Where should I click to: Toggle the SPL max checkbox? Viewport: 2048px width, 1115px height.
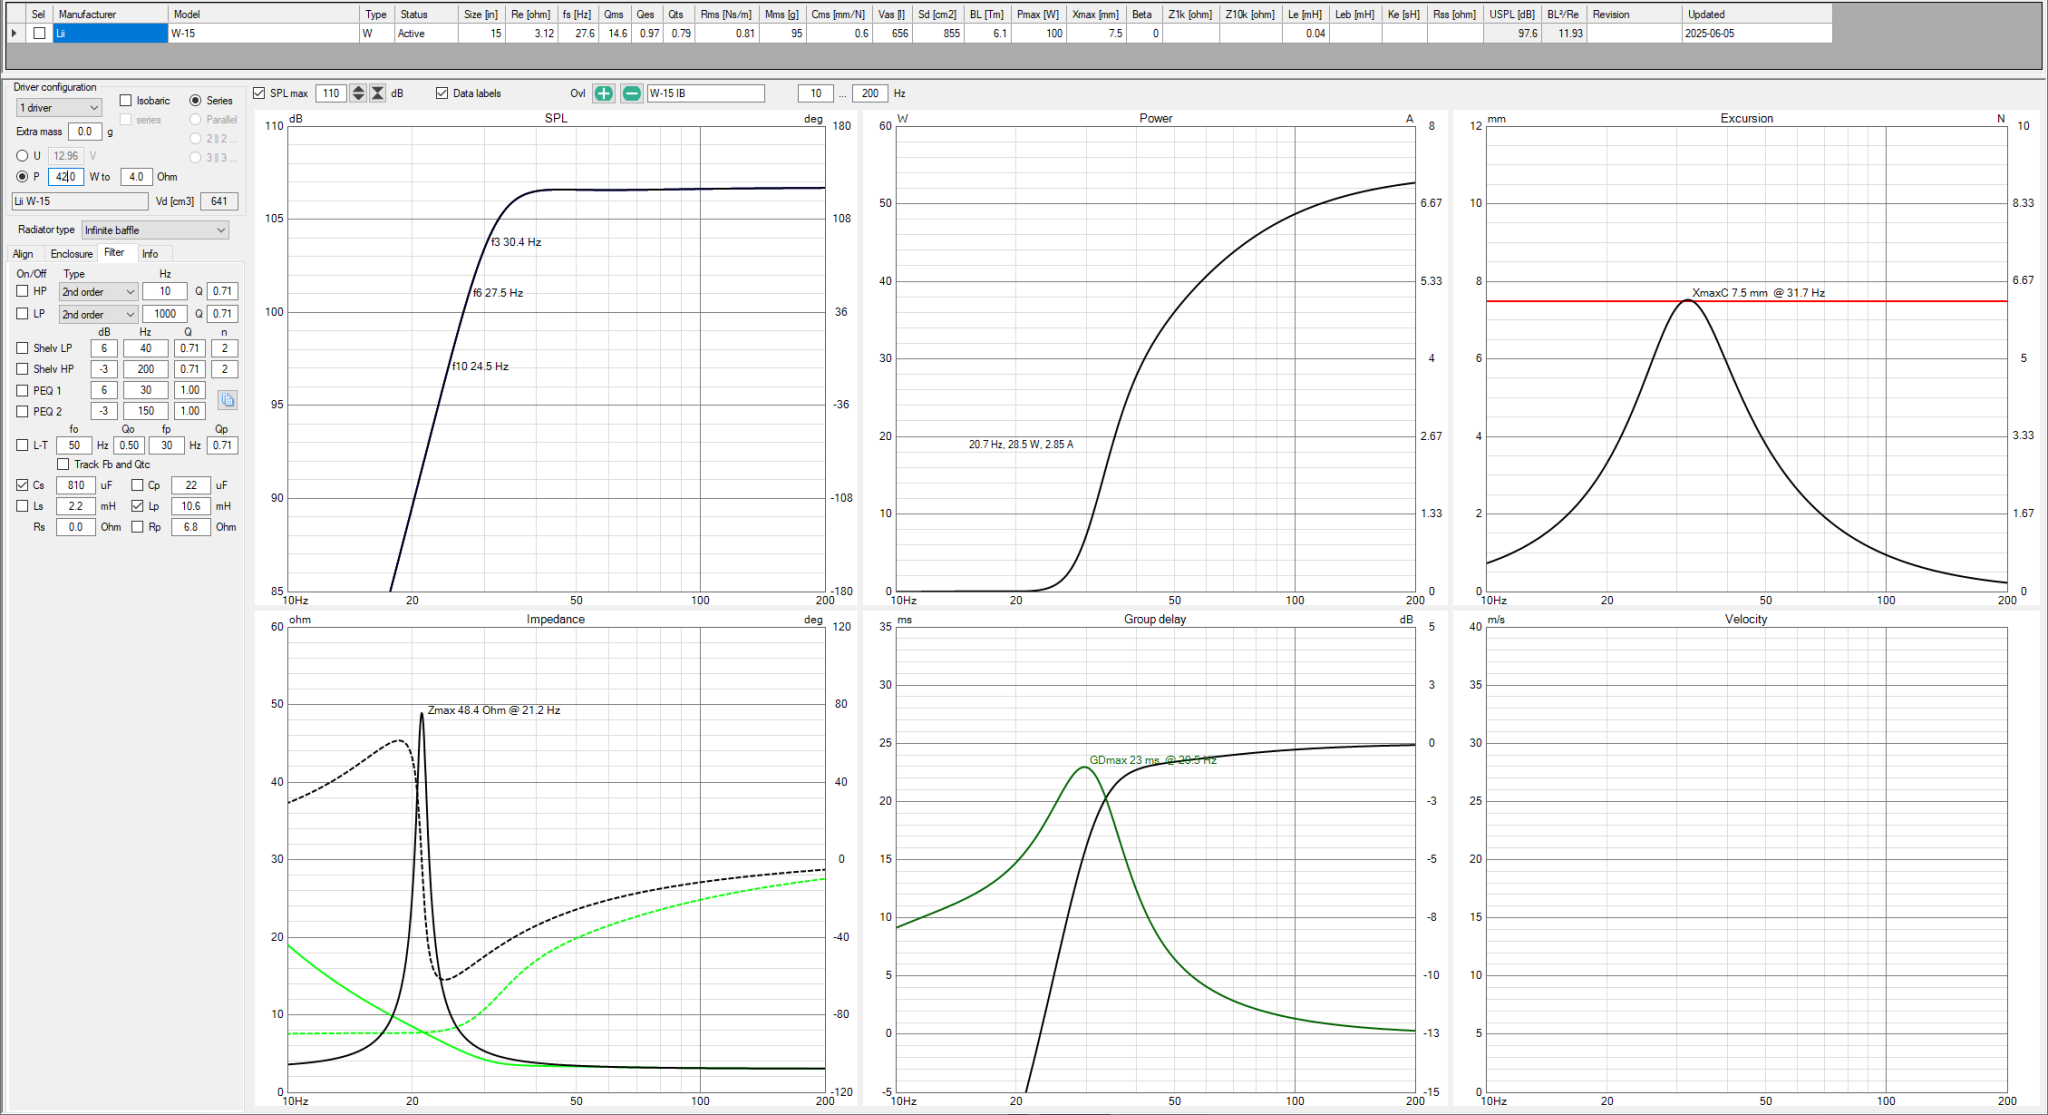point(259,93)
